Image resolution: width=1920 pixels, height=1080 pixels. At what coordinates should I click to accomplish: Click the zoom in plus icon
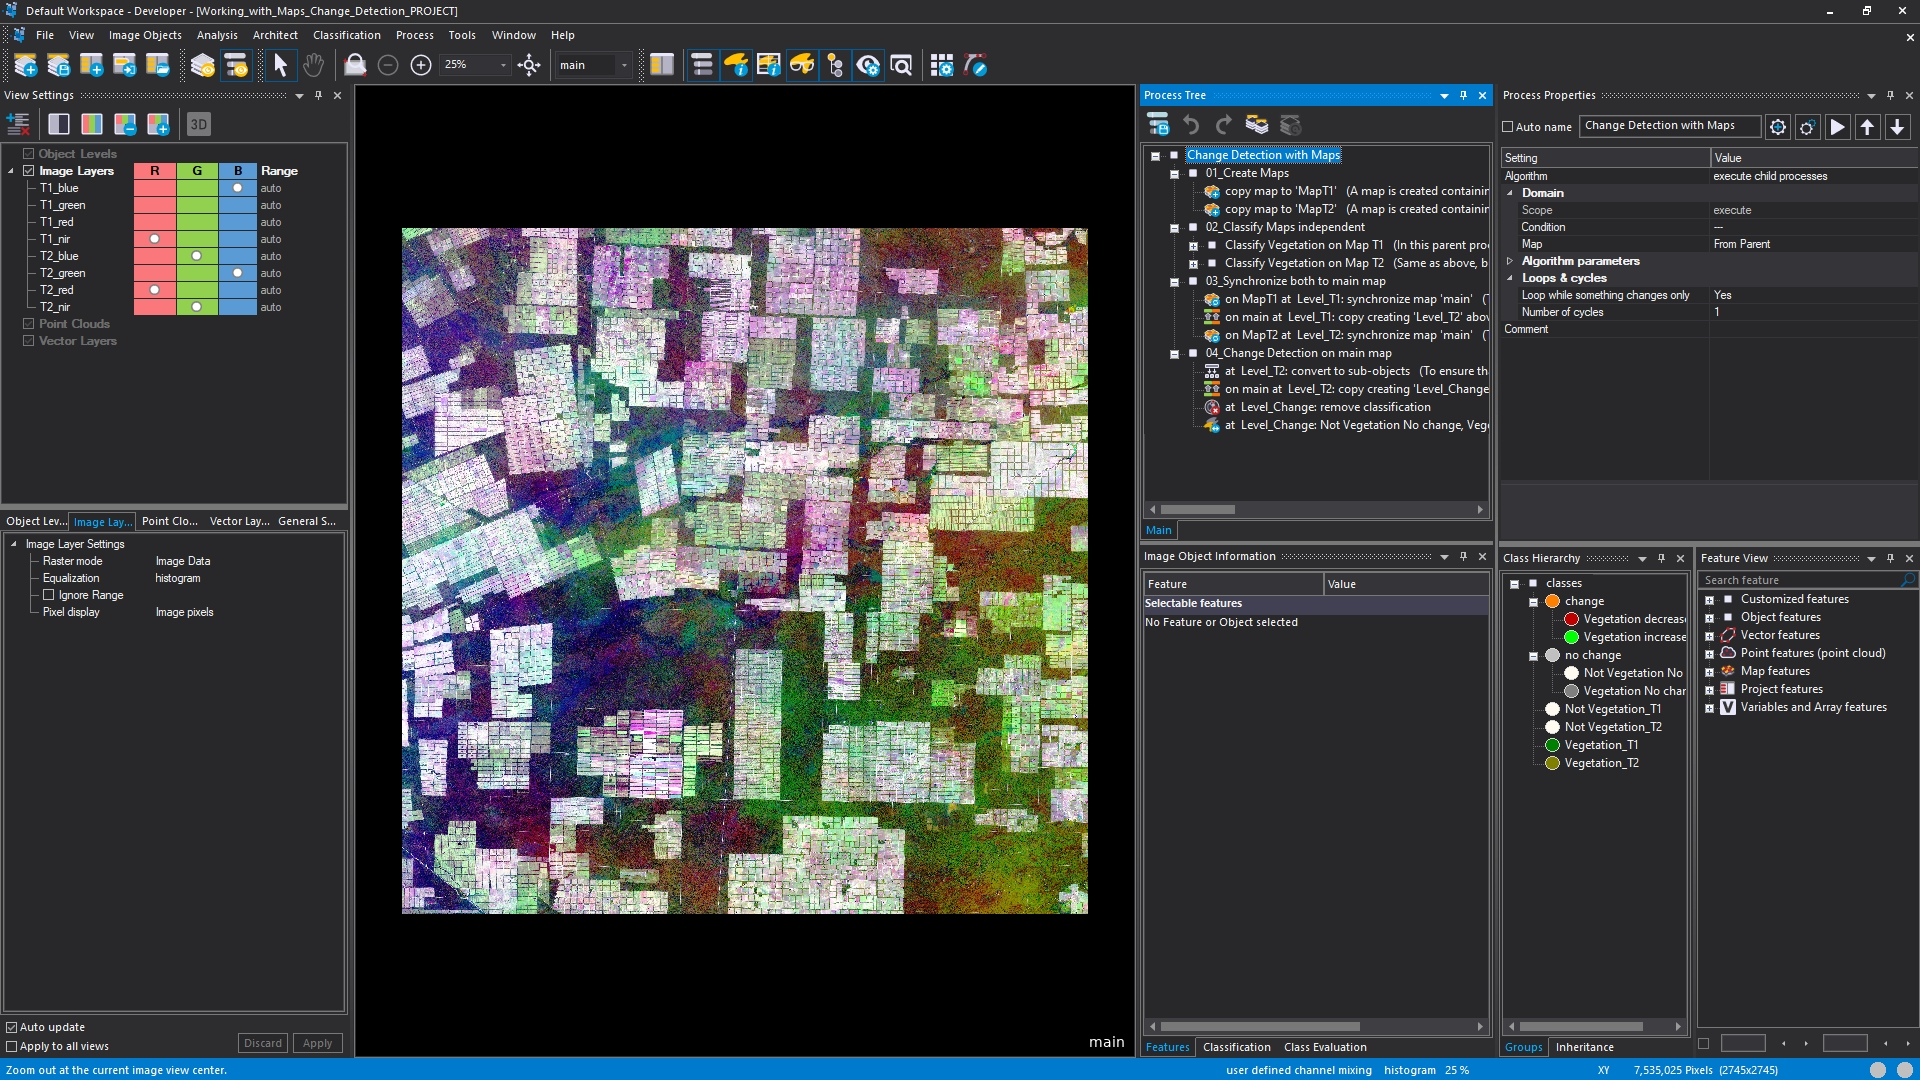(421, 66)
